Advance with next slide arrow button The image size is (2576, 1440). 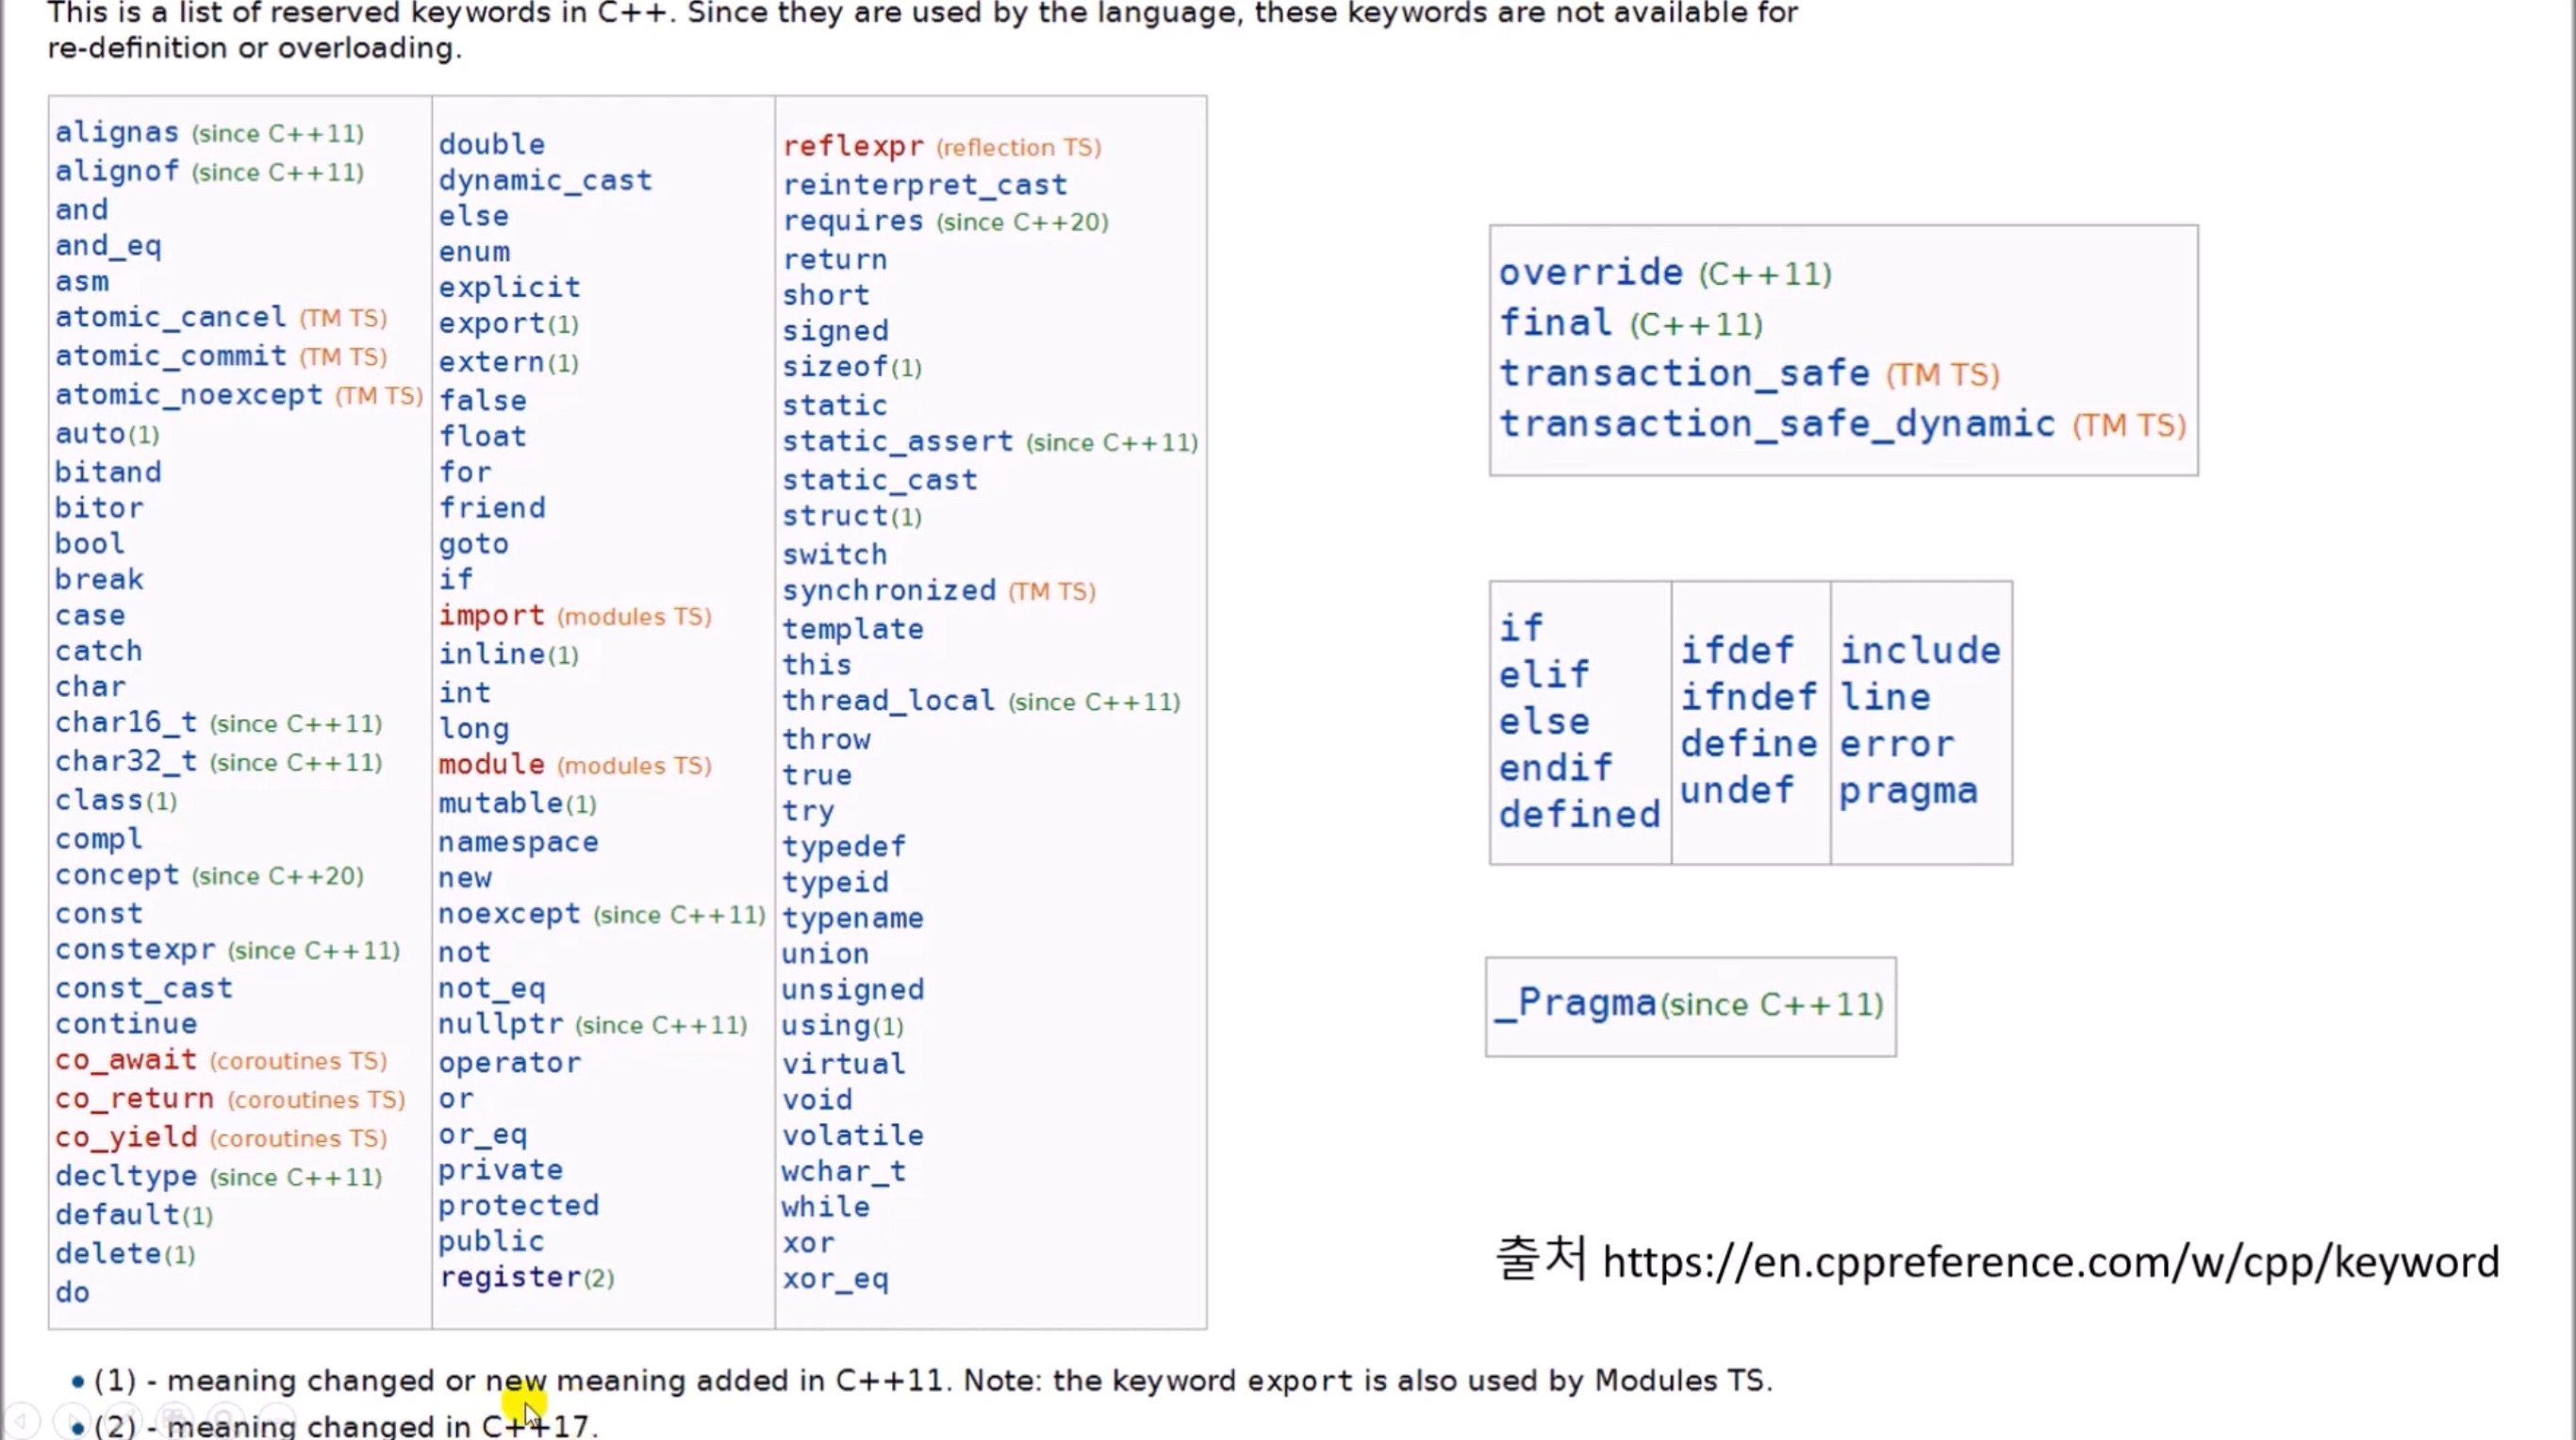click(x=72, y=1419)
